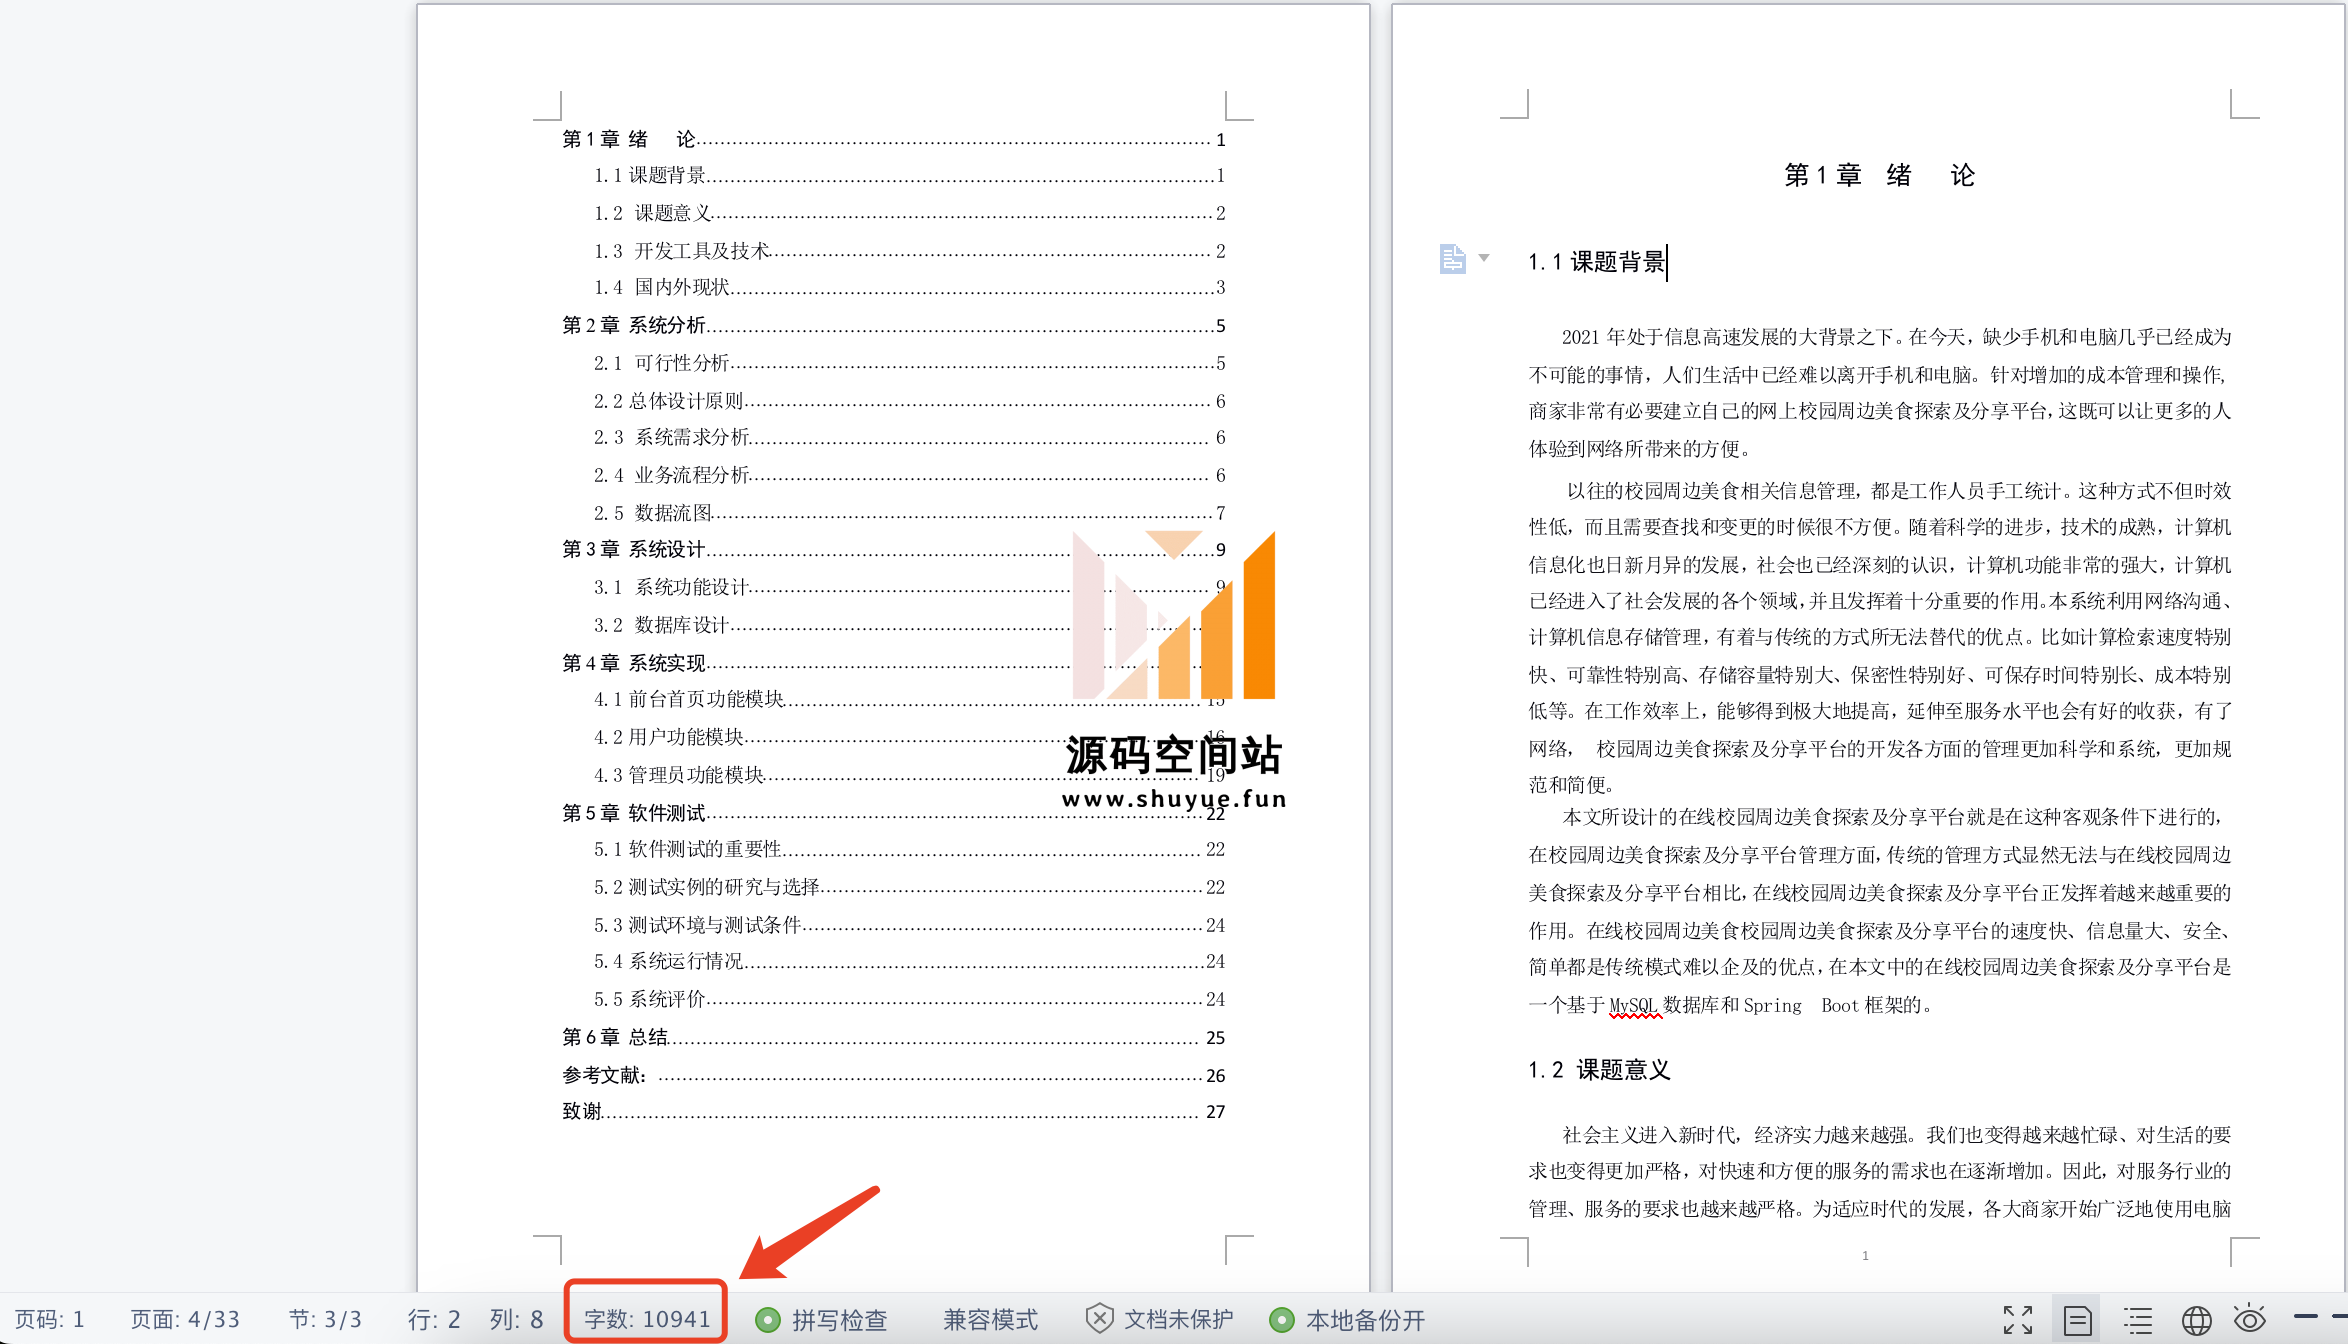The image size is (2348, 1344).
Task: Click 兼容模式 compatibility mode indicator
Action: tap(990, 1320)
